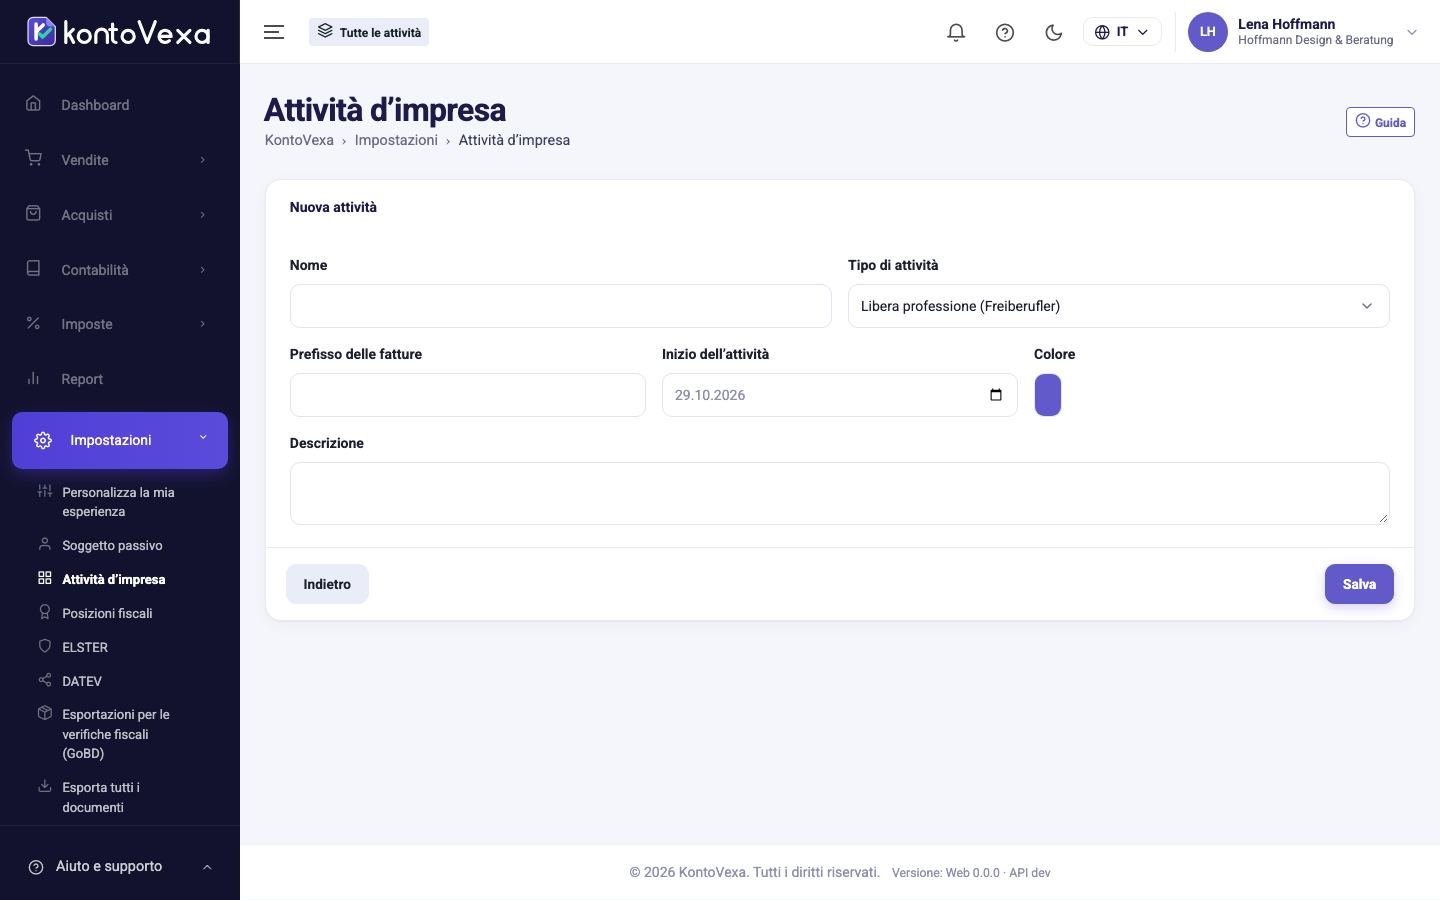Click the LH user avatar
Viewport: 1440px width, 900px height.
(x=1207, y=32)
